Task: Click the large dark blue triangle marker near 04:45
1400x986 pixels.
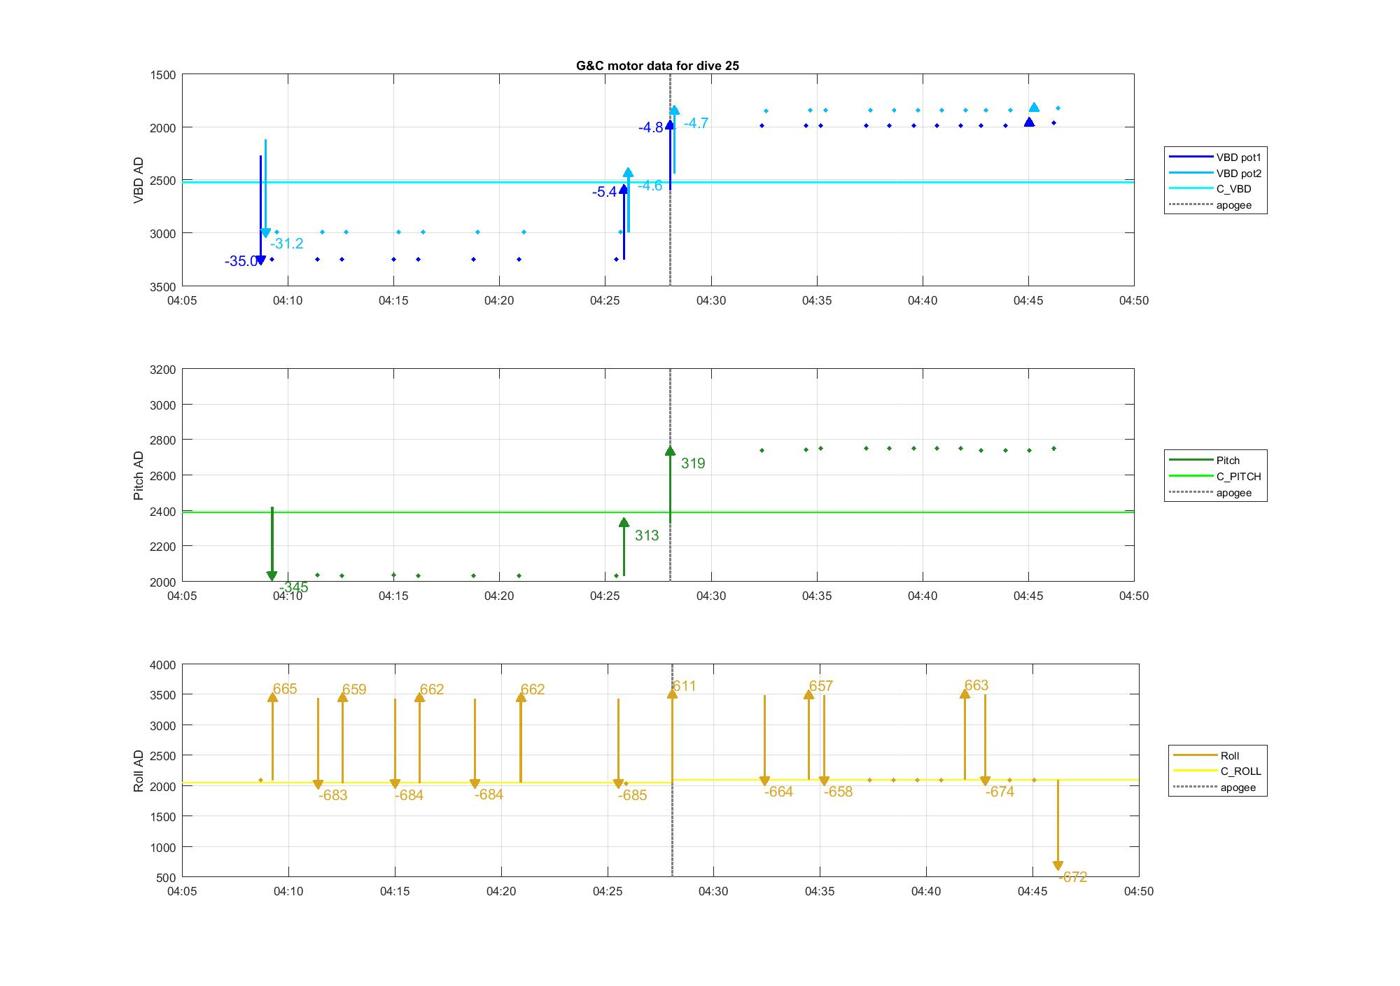Action: pos(1029,122)
